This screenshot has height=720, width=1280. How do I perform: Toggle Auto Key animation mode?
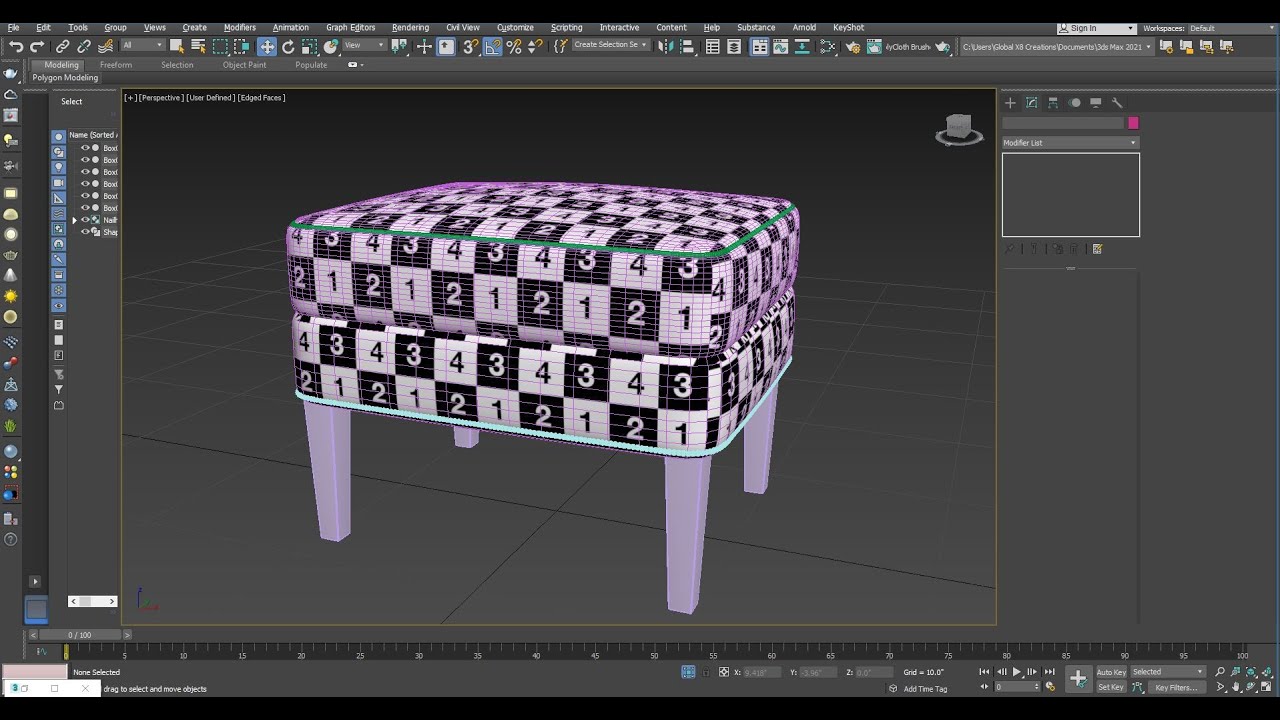pyautogui.click(x=1111, y=672)
